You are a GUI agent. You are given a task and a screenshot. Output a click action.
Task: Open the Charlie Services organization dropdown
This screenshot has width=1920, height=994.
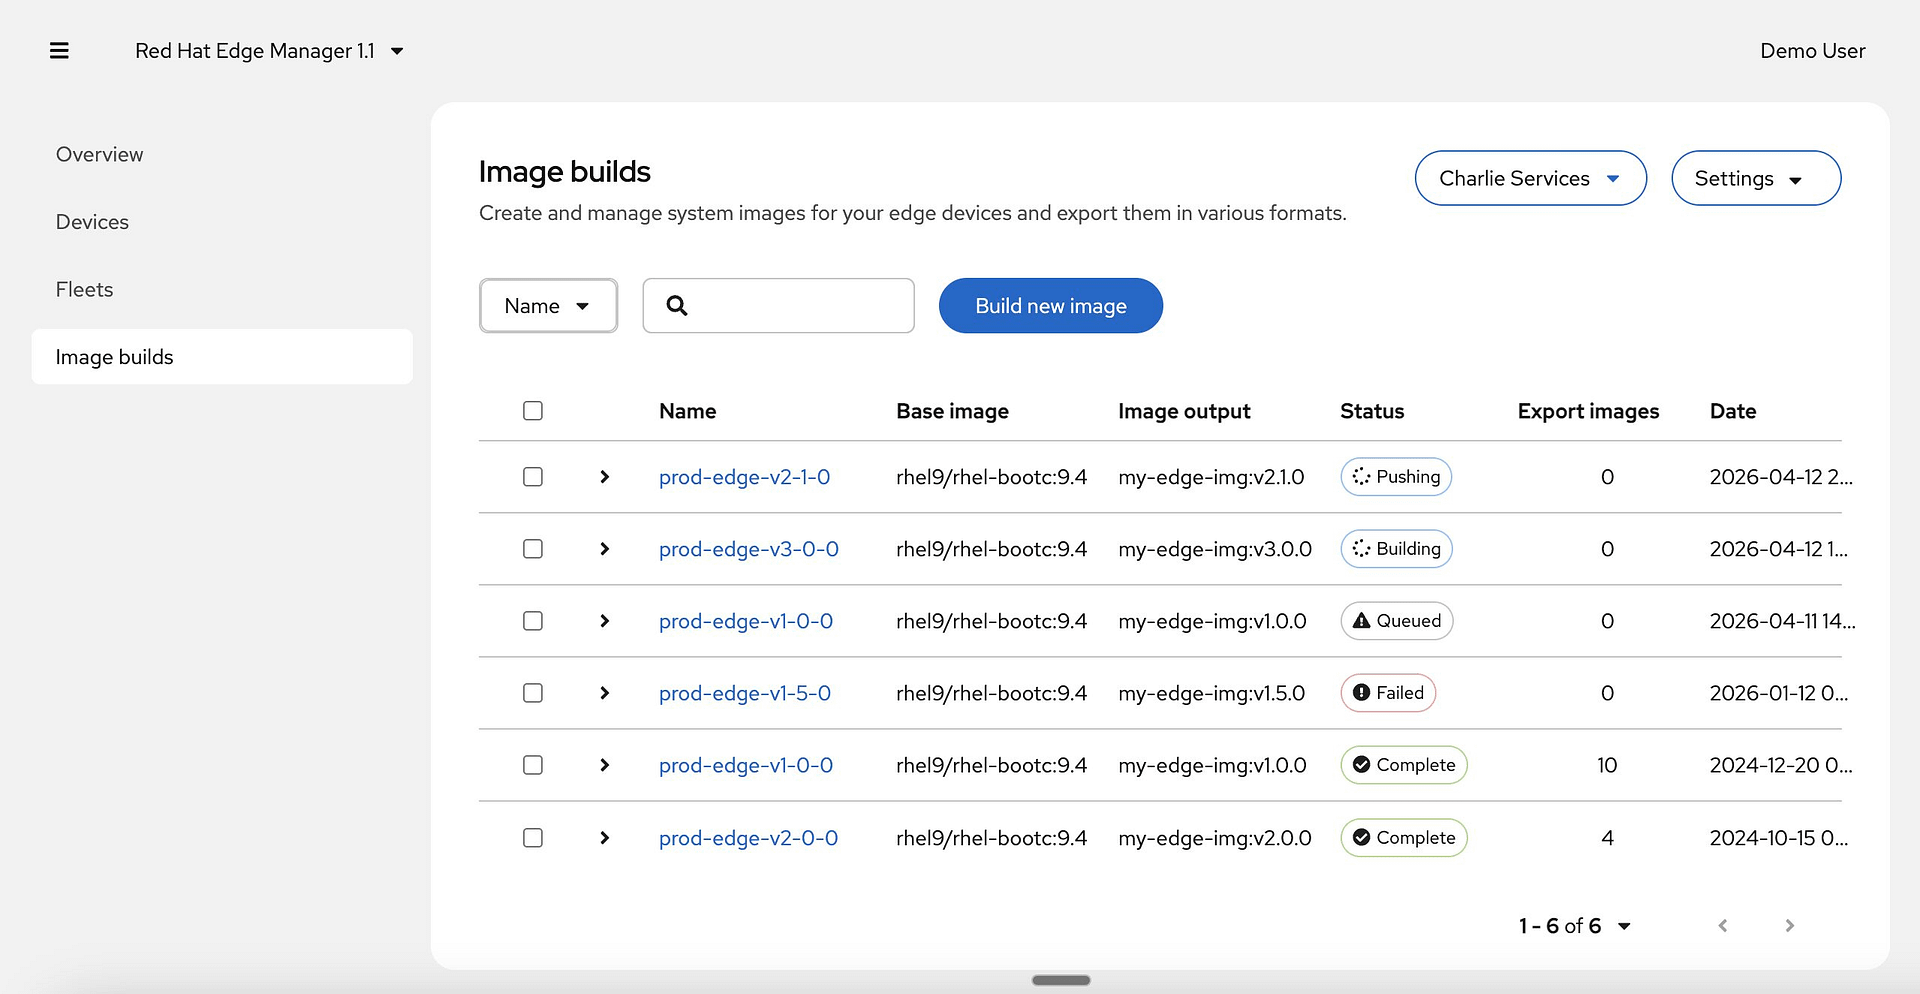[1530, 178]
